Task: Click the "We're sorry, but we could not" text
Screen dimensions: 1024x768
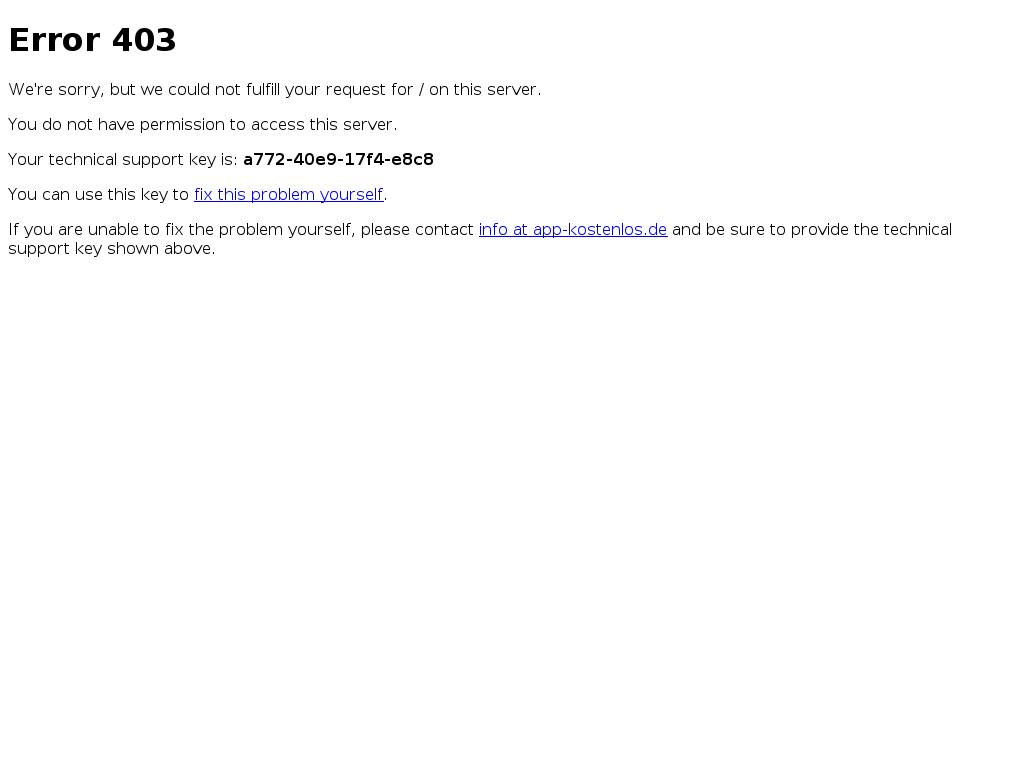Action: pos(125,89)
